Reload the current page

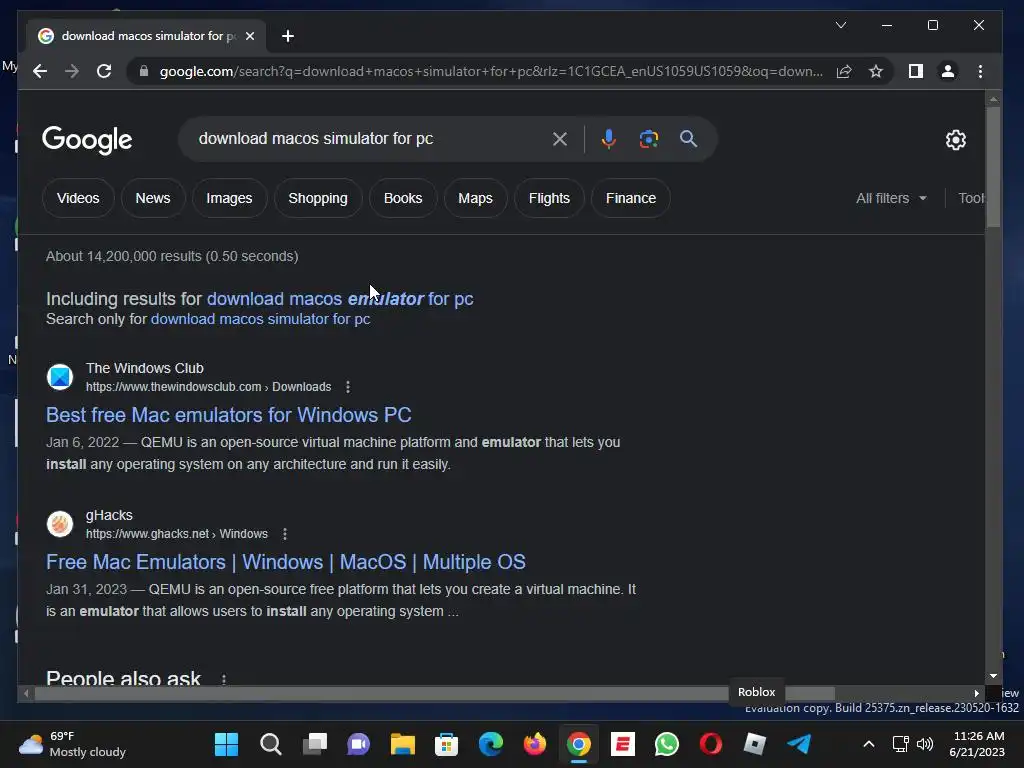[104, 71]
